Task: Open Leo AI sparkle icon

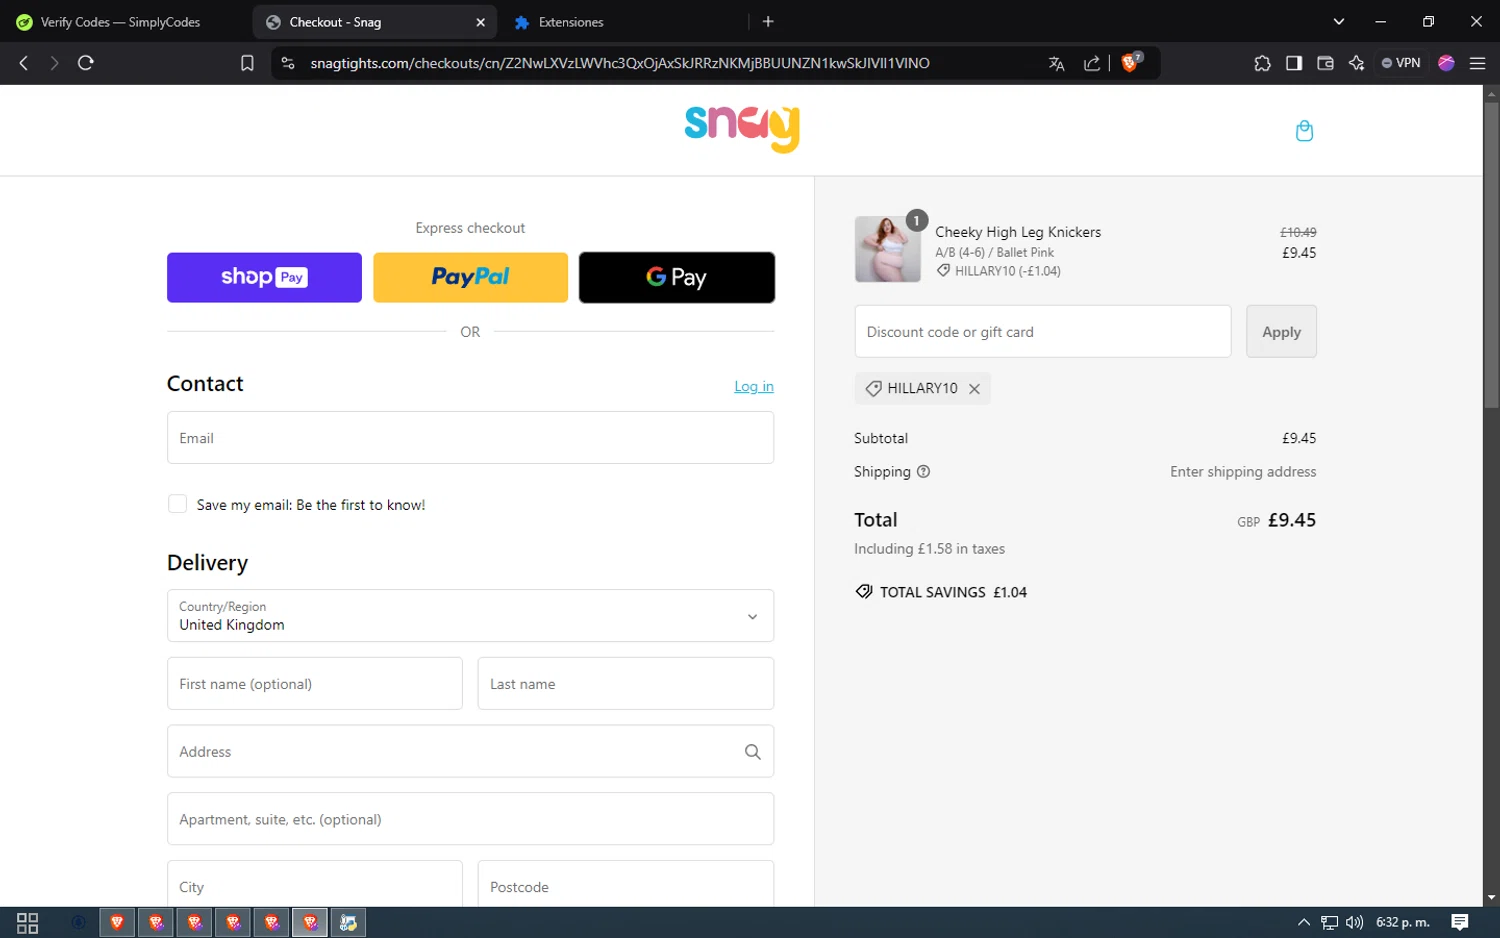Action: tap(1357, 63)
